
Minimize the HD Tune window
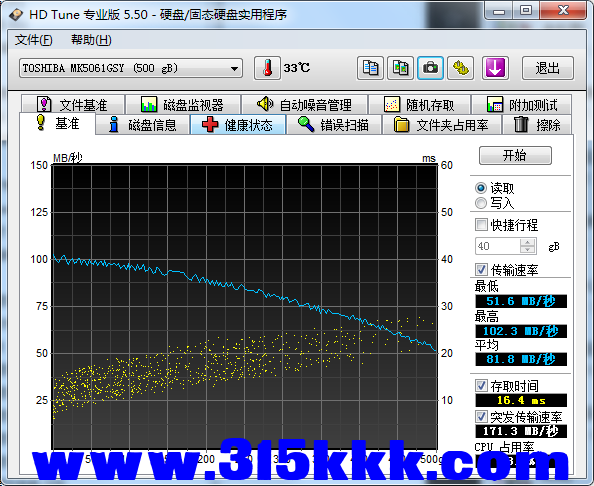[x=499, y=11]
